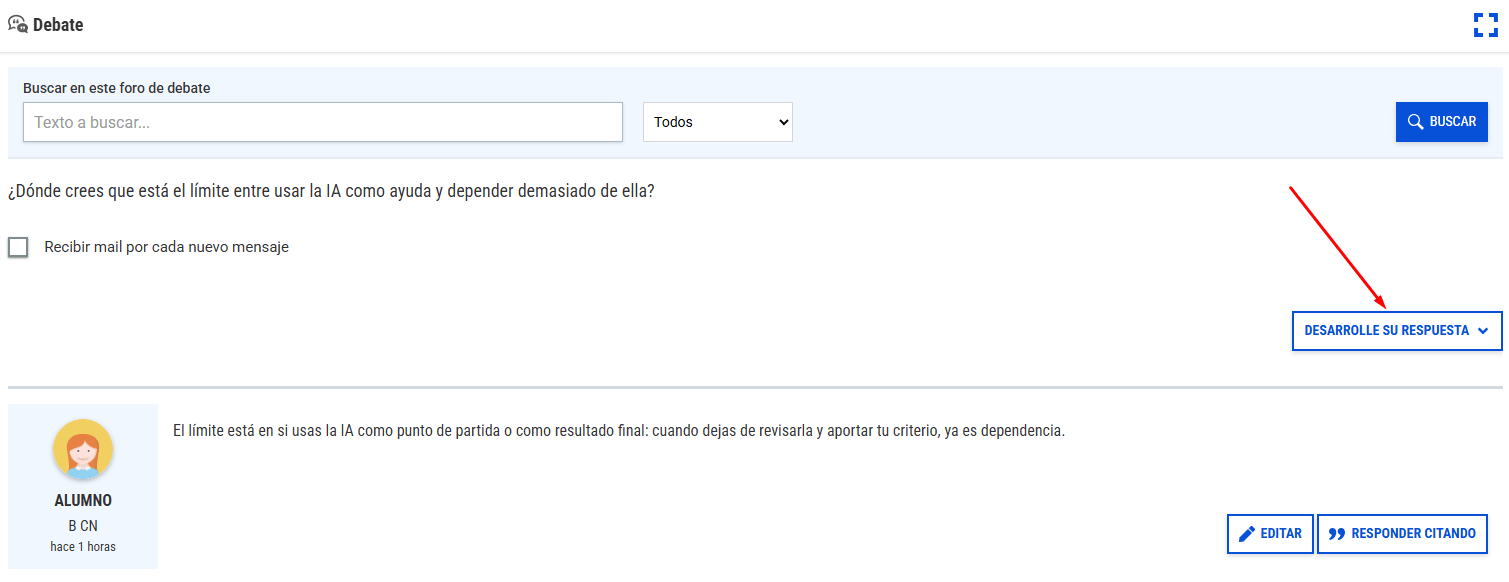This screenshot has width=1509, height=582.
Task: Click the ALUMNO user name
Action: point(83,501)
